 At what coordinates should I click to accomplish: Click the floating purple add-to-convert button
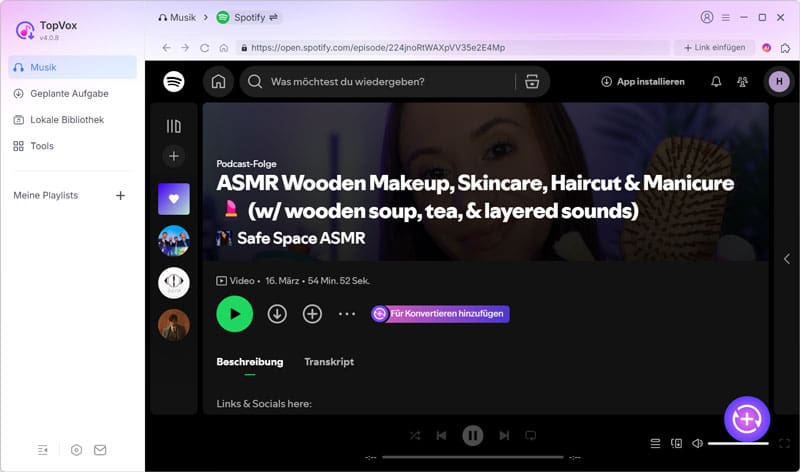click(x=747, y=419)
